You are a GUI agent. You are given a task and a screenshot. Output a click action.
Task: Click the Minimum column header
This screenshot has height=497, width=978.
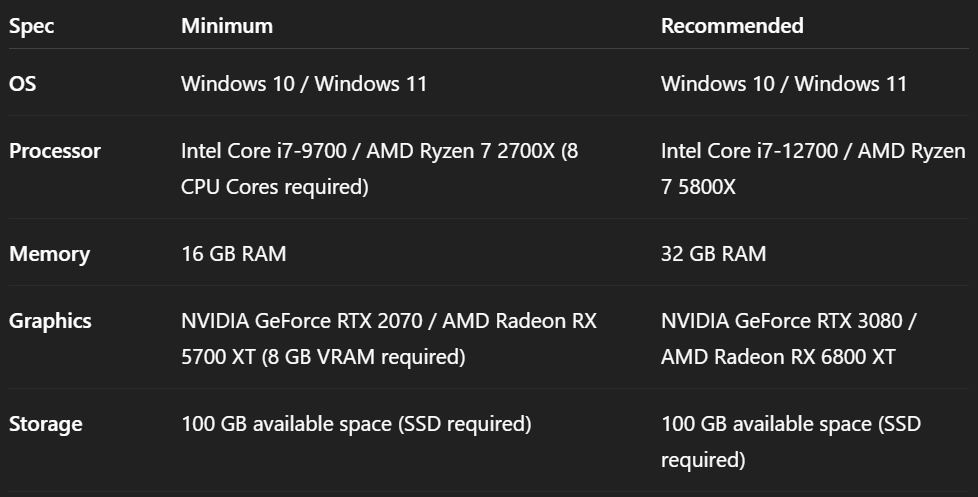click(x=226, y=26)
